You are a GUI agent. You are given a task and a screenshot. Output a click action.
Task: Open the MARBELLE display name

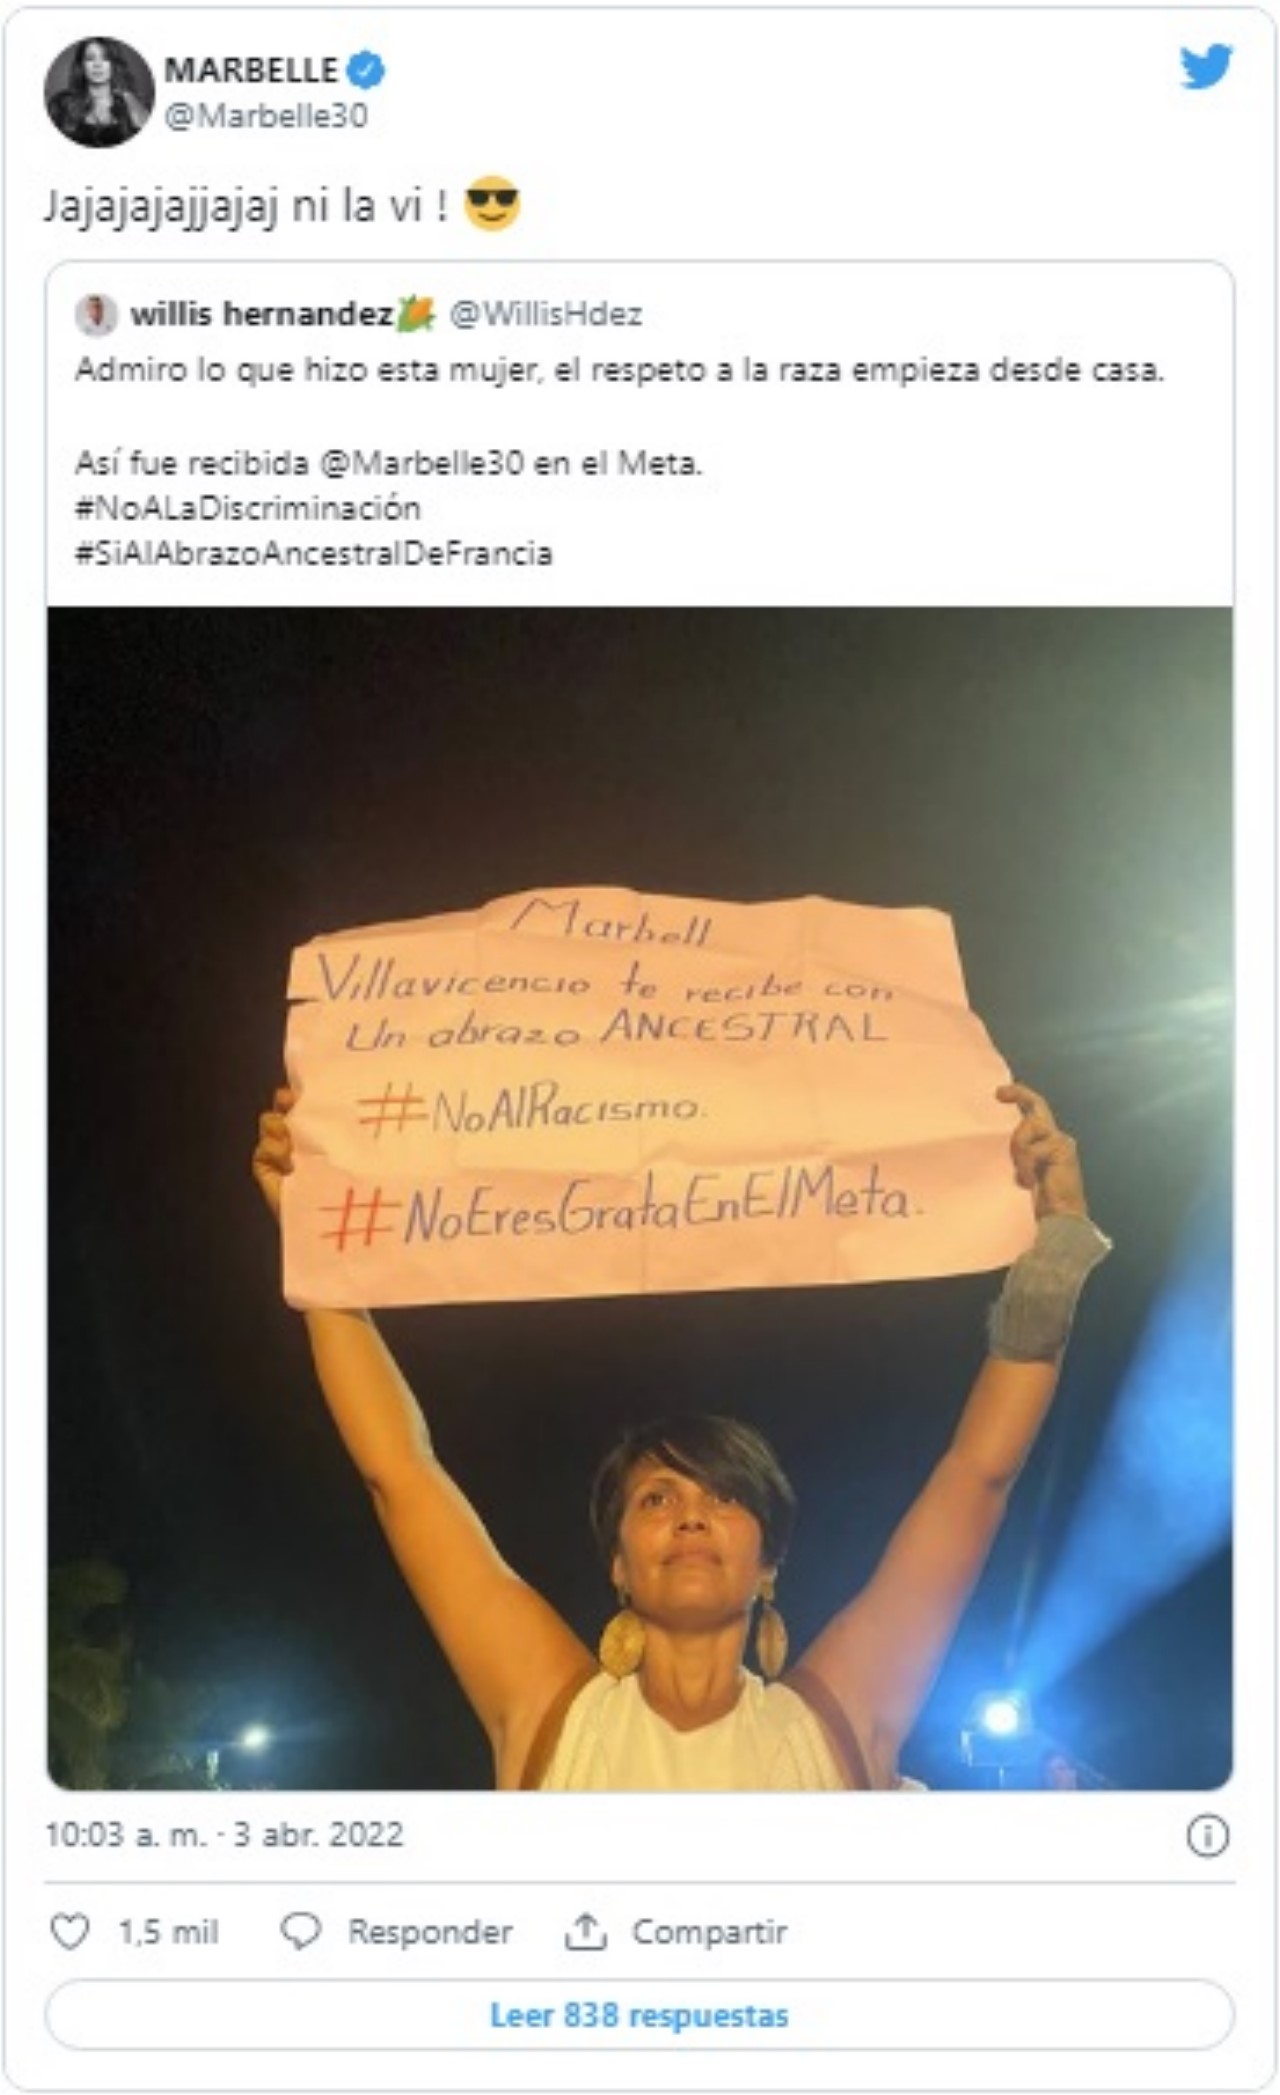pos(251,70)
